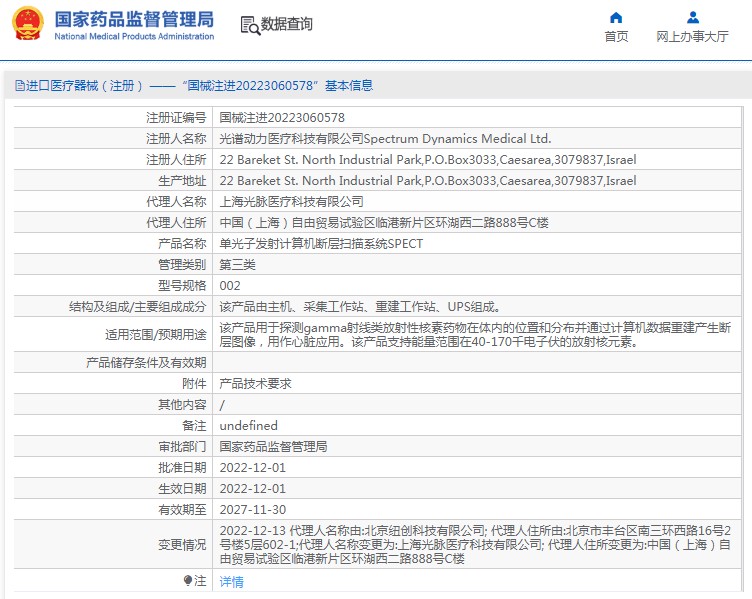Click the 型号规格 label
This screenshot has width=752, height=599.
point(182,286)
